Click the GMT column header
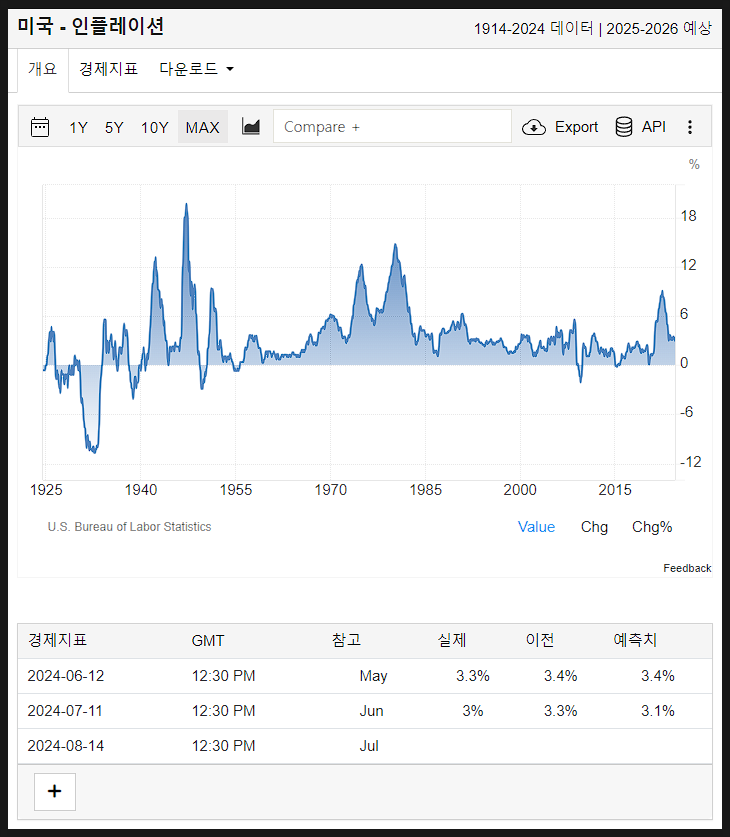Screen dimensions: 730x837 pos(208,641)
